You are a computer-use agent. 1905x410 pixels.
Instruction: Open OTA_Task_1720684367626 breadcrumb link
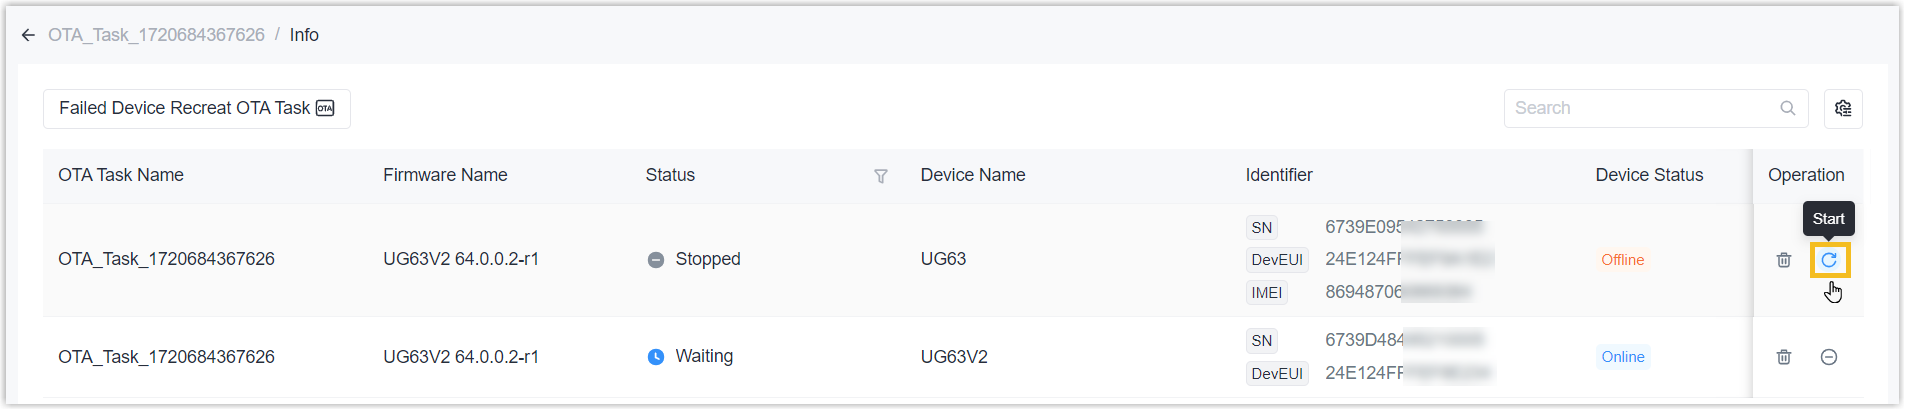156,35
